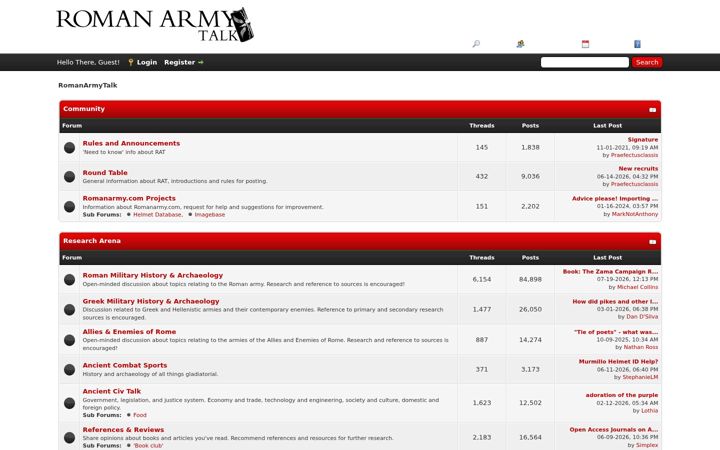Click status icon for Romanarmy.com Projects

click(69, 206)
